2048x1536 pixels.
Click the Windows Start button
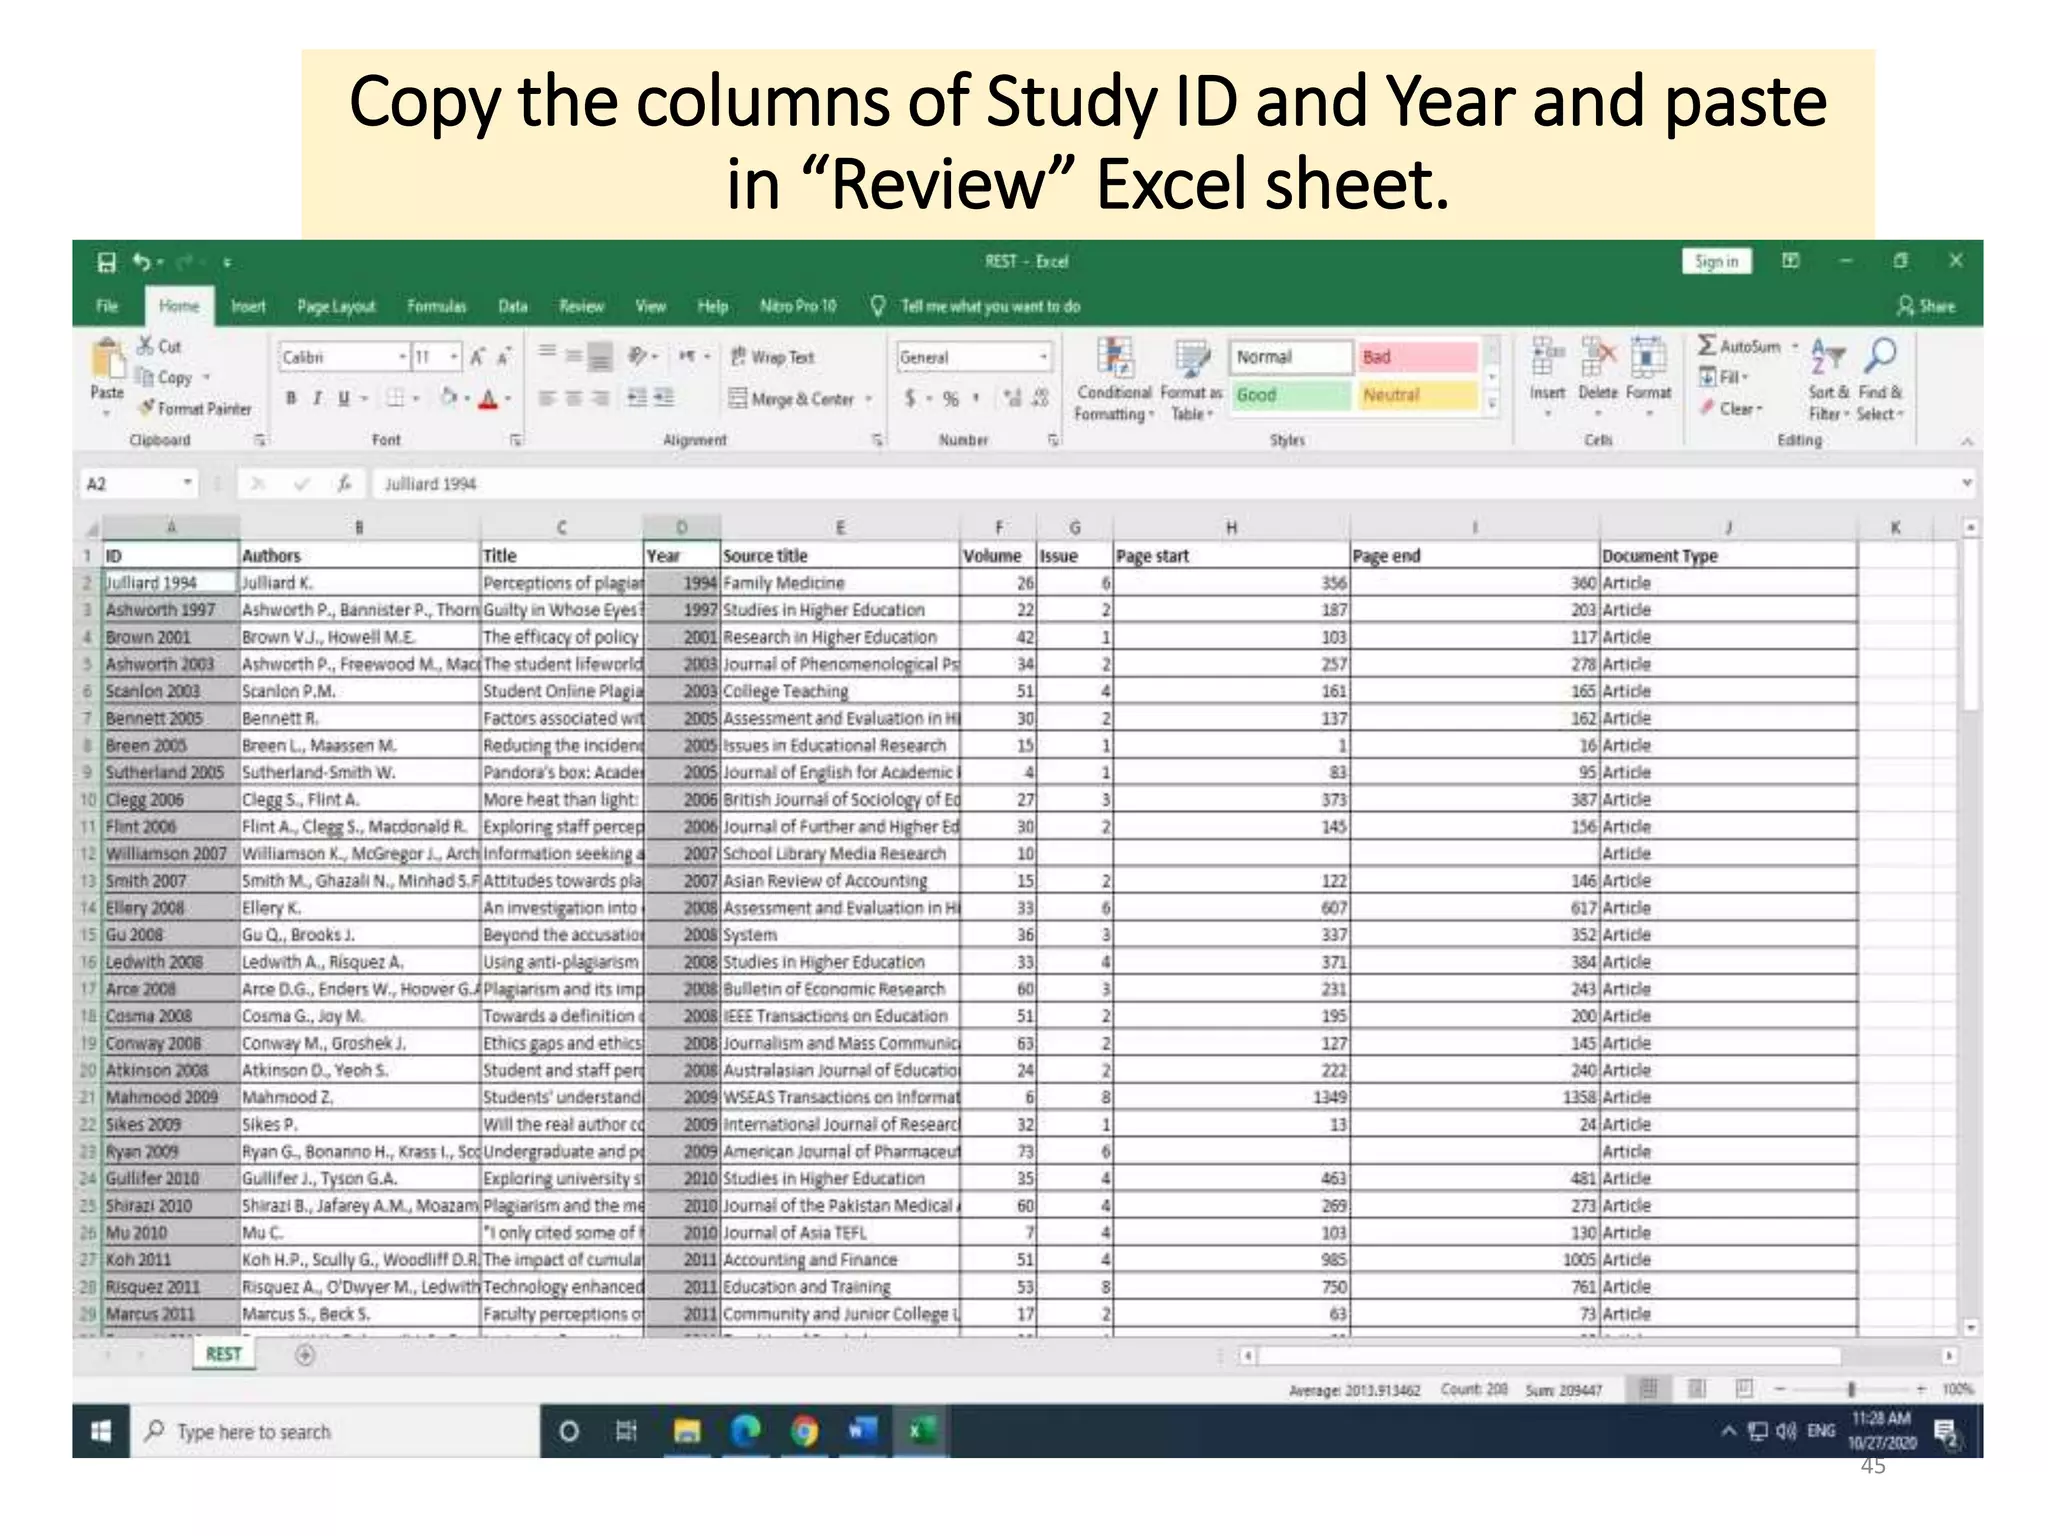tap(101, 1431)
